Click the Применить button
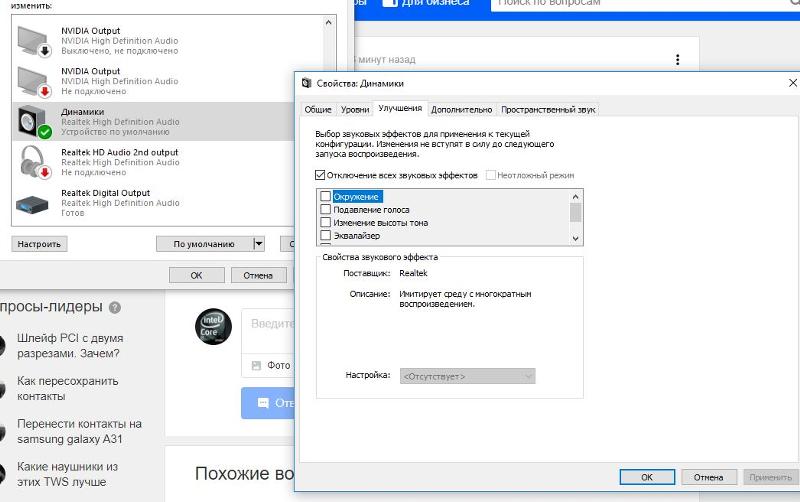 pos(770,478)
